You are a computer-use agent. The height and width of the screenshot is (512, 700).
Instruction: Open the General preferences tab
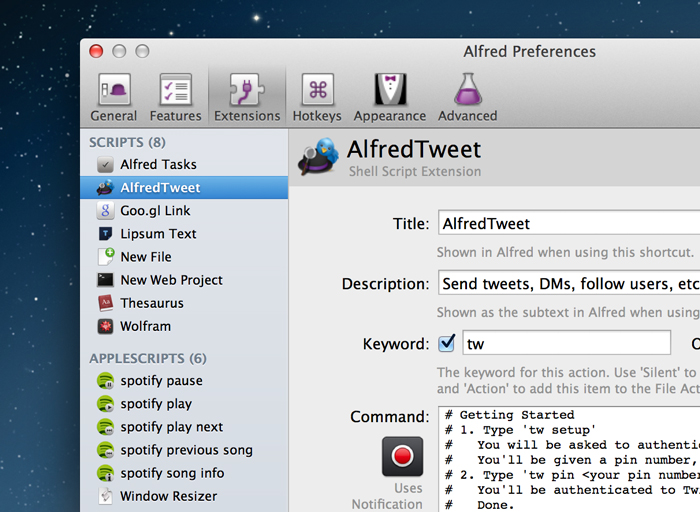tap(114, 97)
